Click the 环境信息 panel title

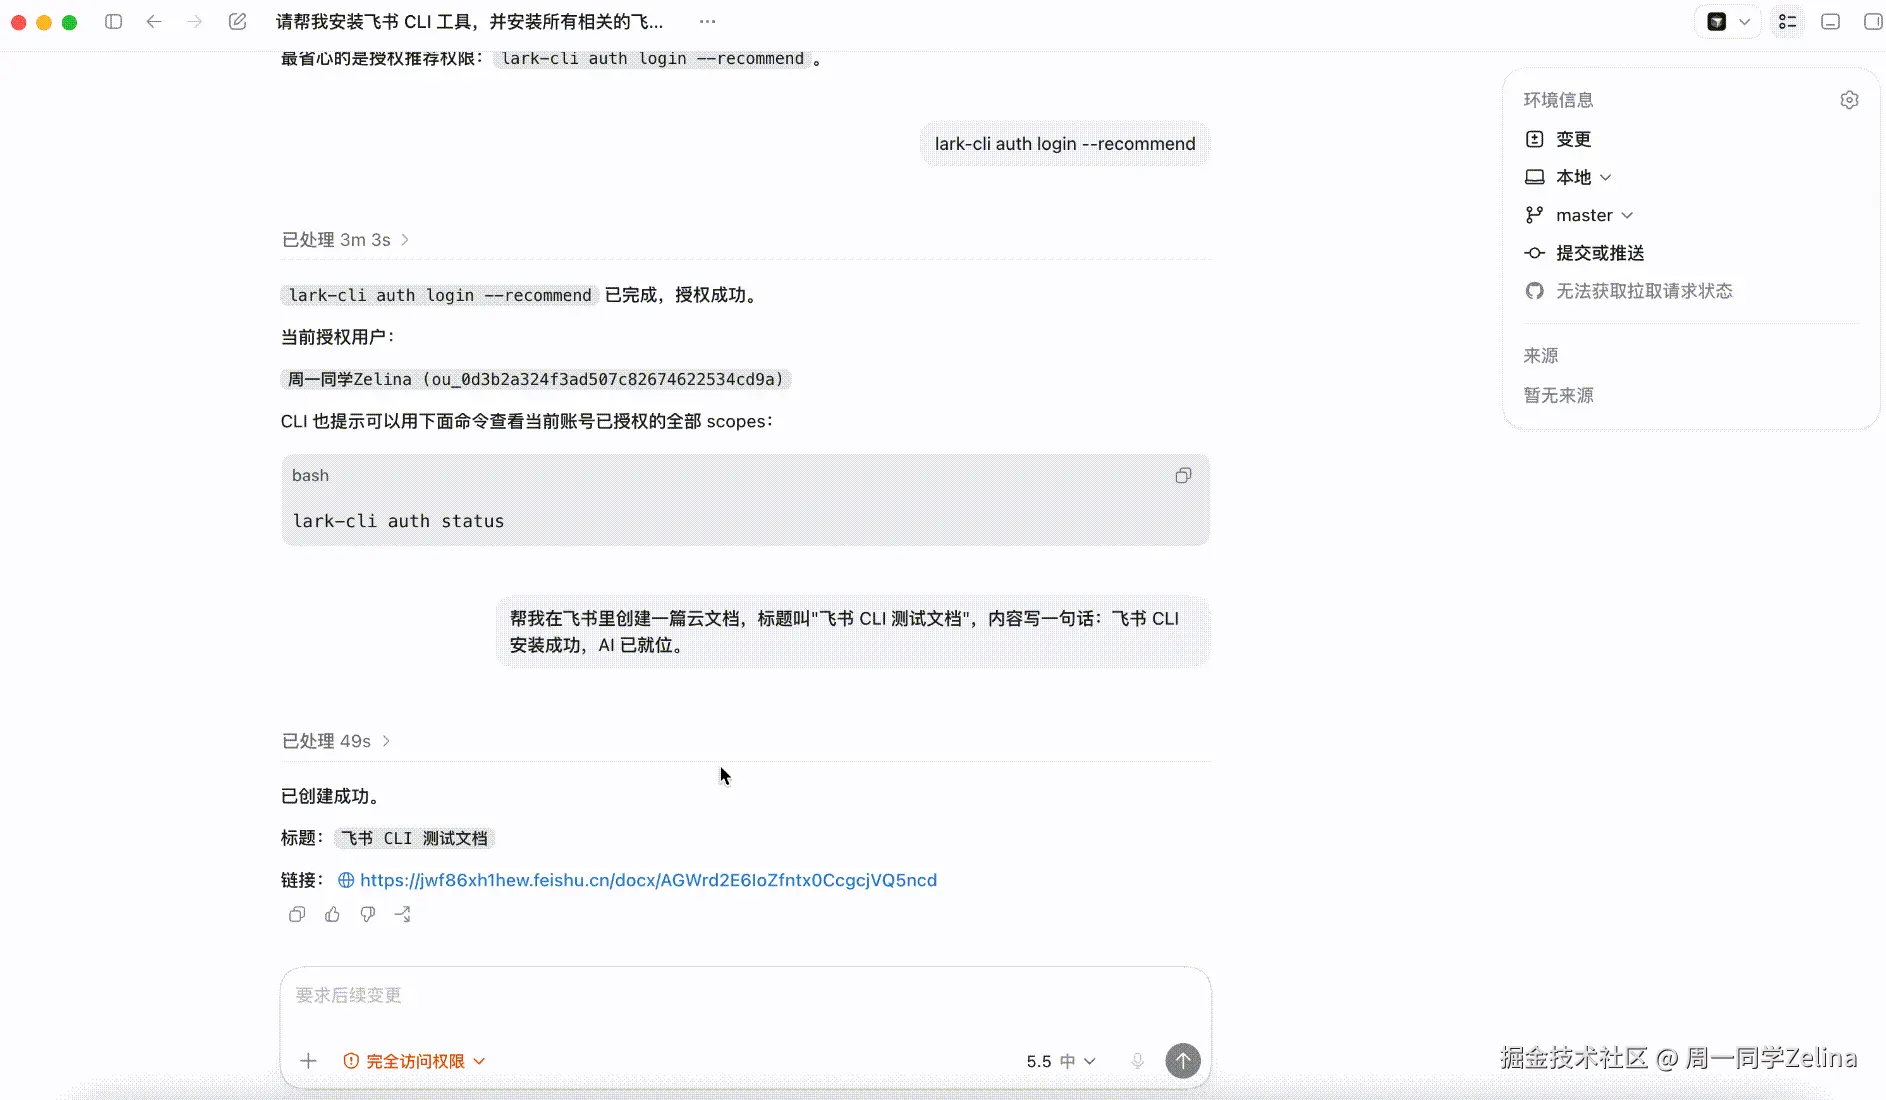(x=1559, y=100)
